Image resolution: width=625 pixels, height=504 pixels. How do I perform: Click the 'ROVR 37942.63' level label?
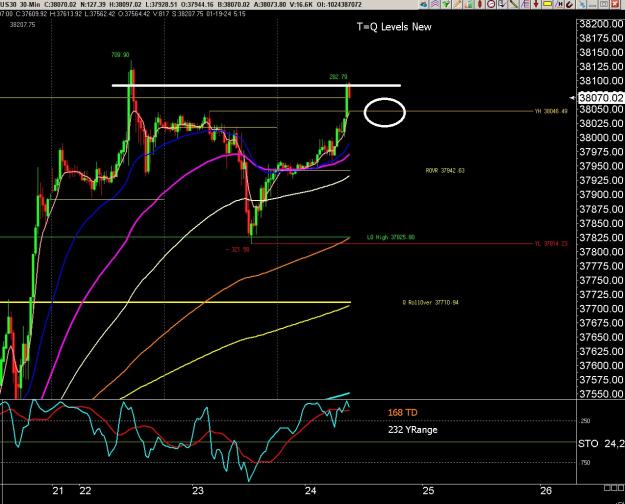tap(445, 170)
